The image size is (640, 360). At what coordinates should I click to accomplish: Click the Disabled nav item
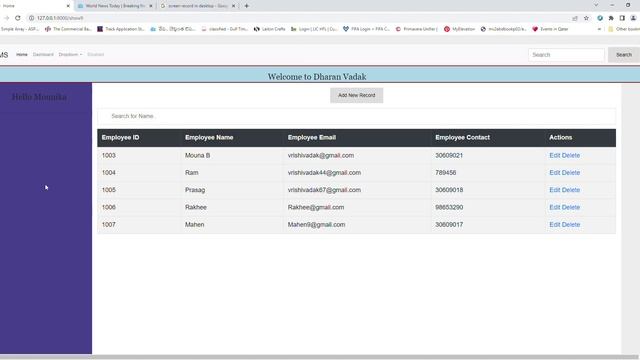click(96, 54)
